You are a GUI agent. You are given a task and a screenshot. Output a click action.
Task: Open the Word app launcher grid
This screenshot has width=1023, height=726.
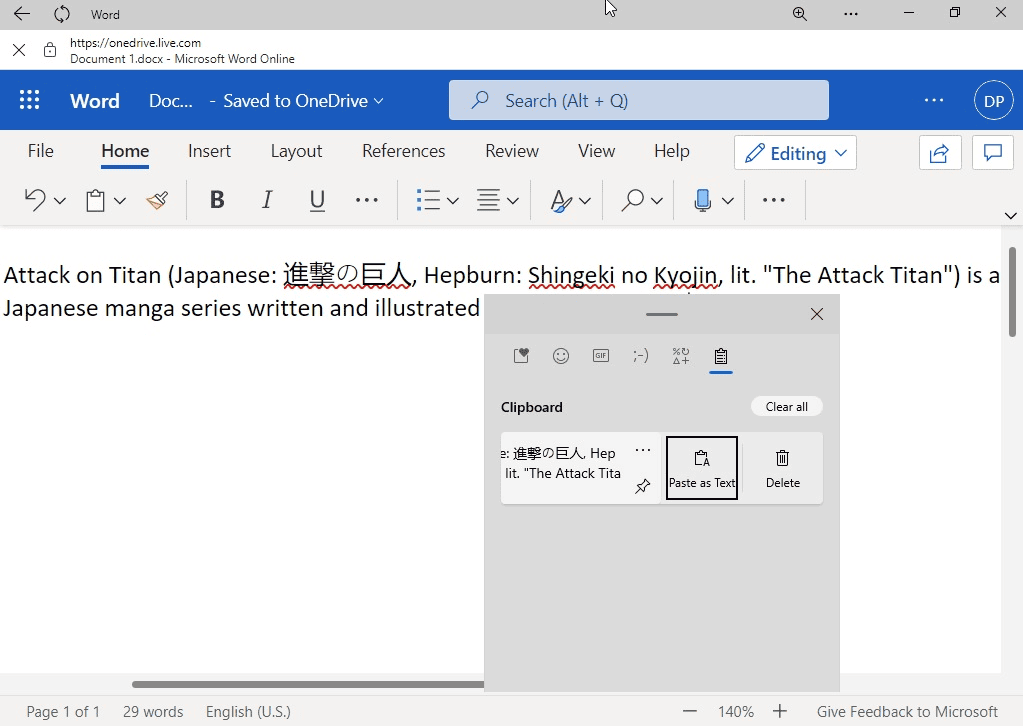pos(30,100)
